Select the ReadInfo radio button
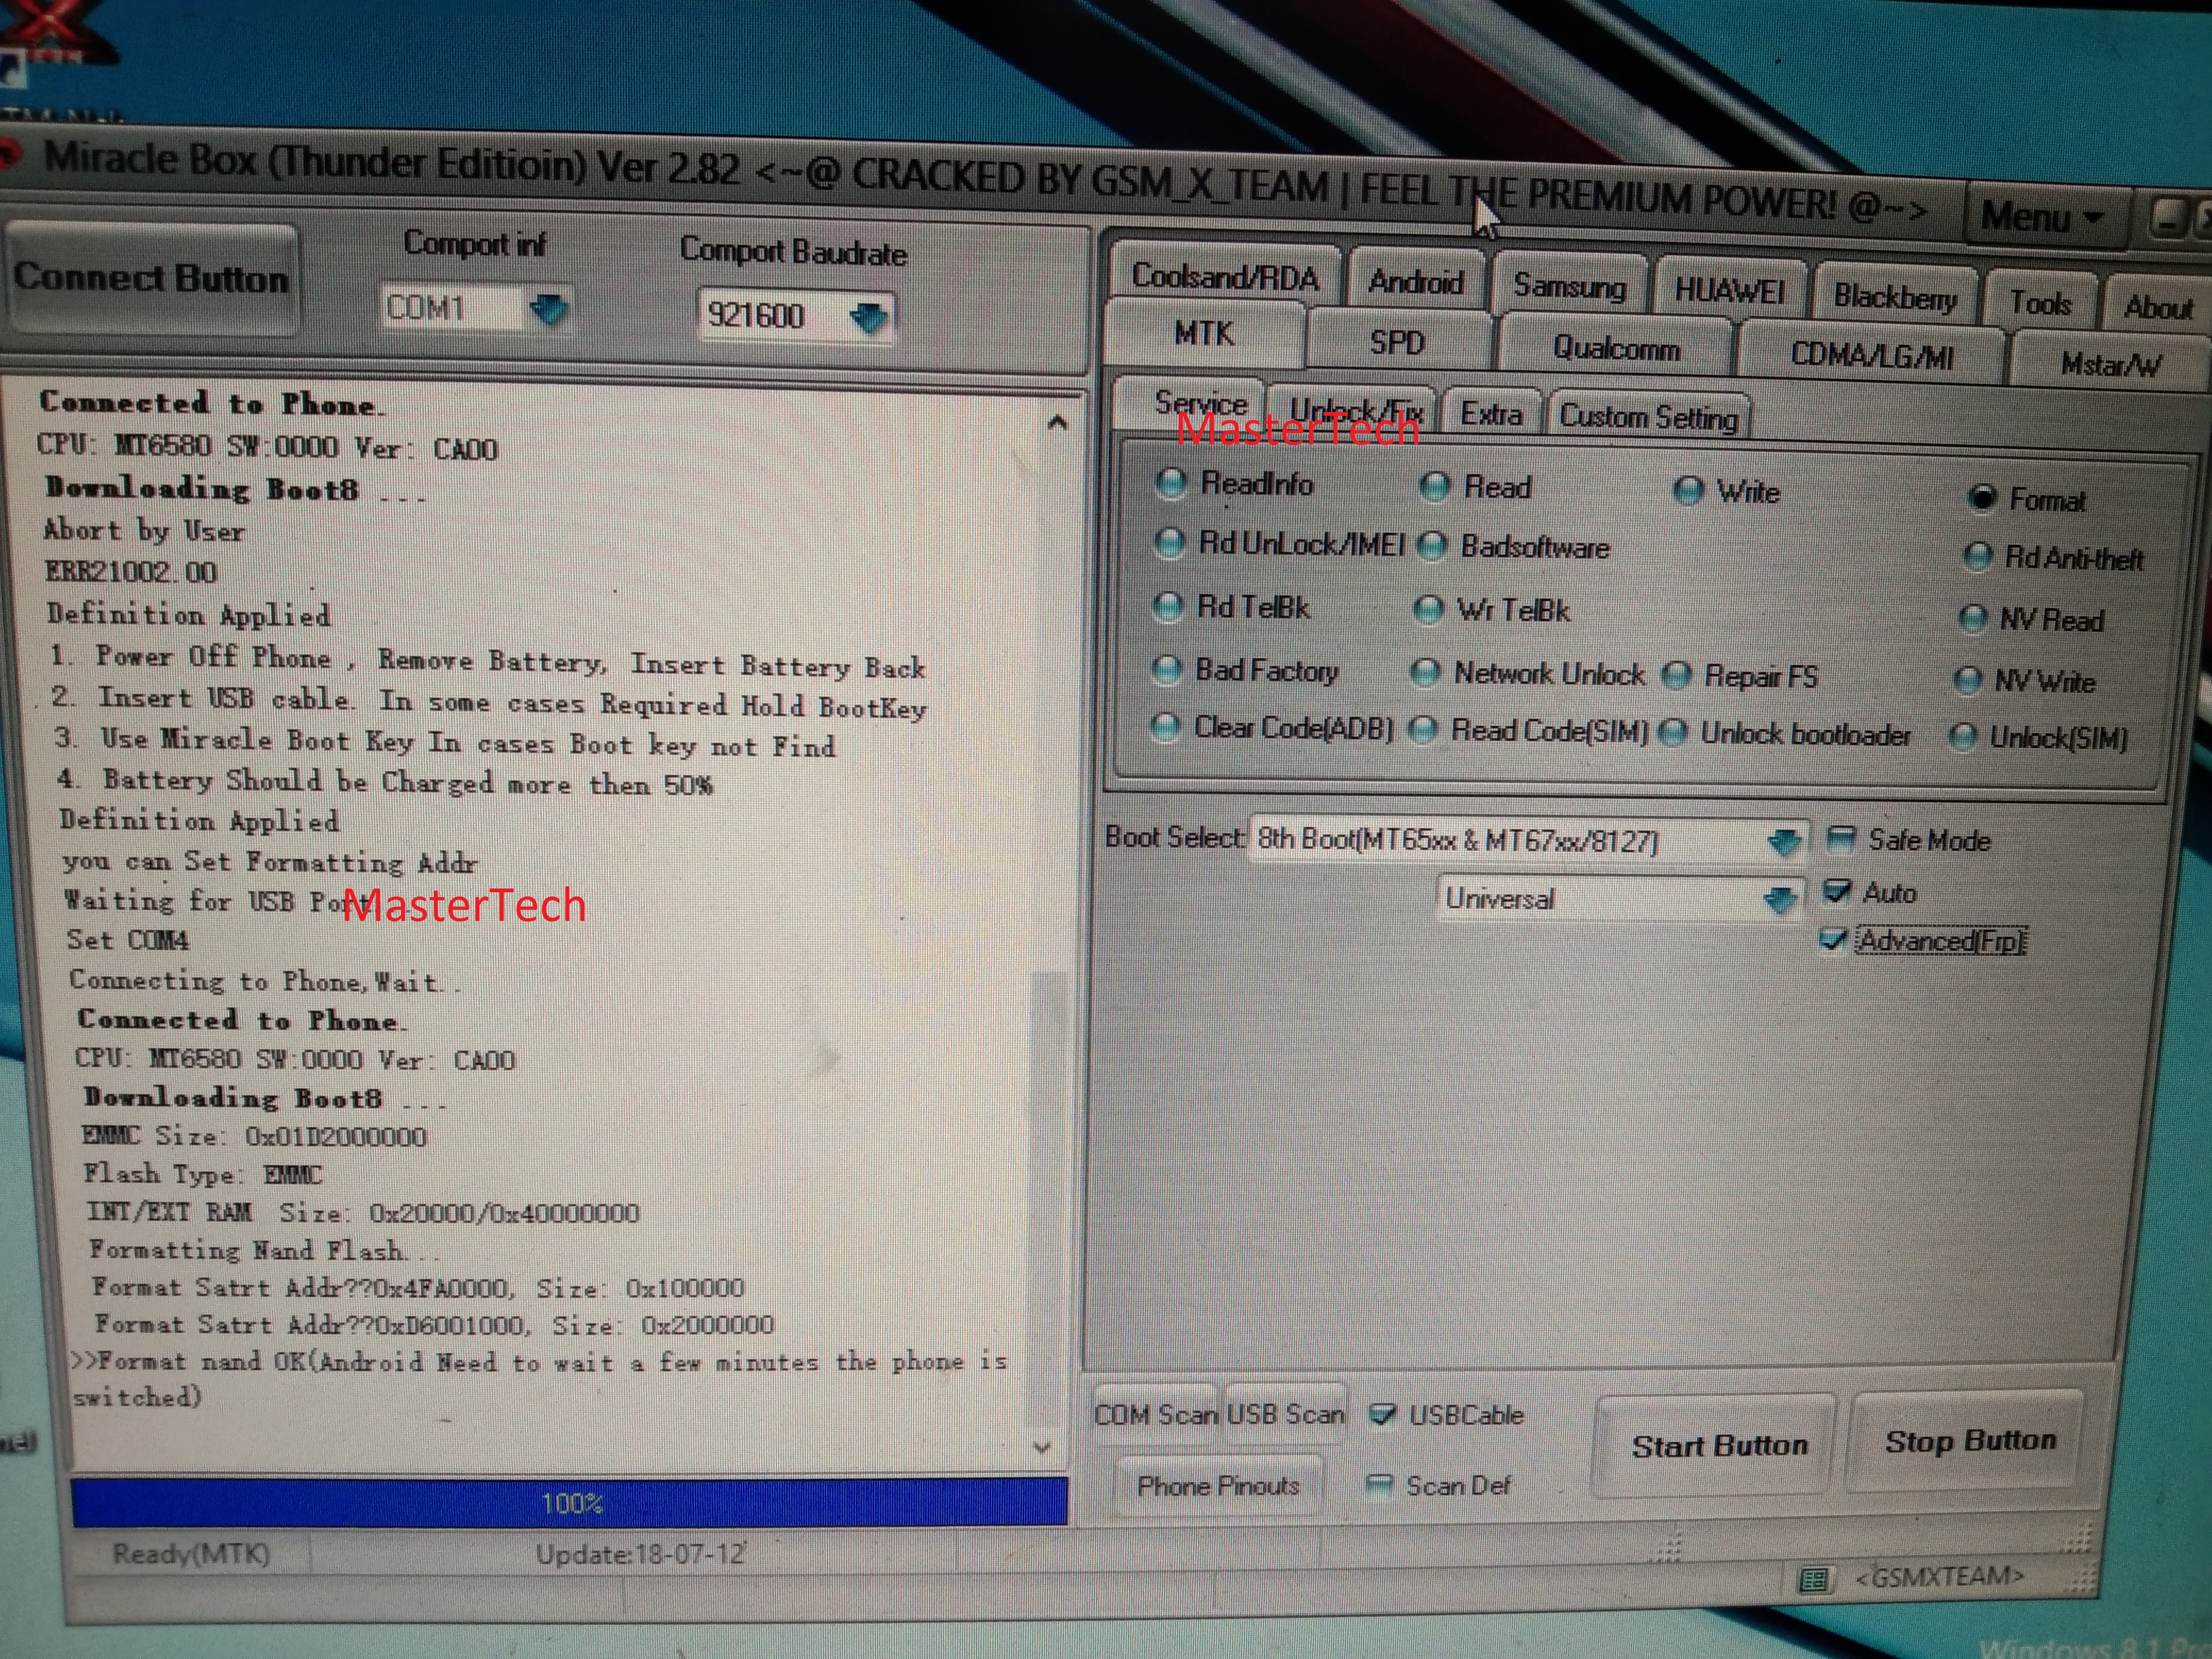Image resolution: width=2212 pixels, height=1659 pixels. click(x=1170, y=483)
